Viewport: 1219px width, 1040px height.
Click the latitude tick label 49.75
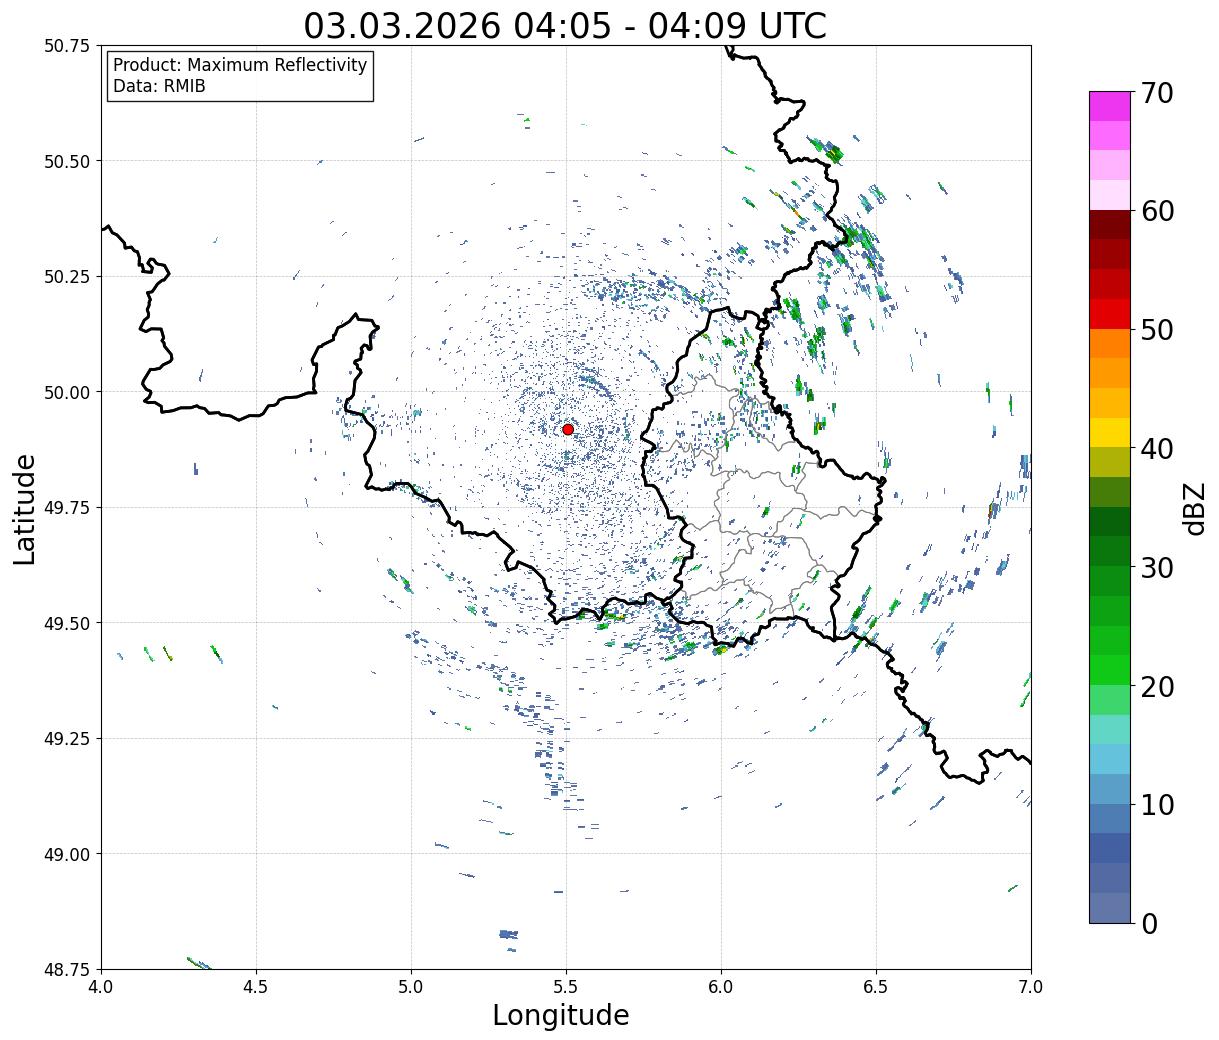[67, 508]
